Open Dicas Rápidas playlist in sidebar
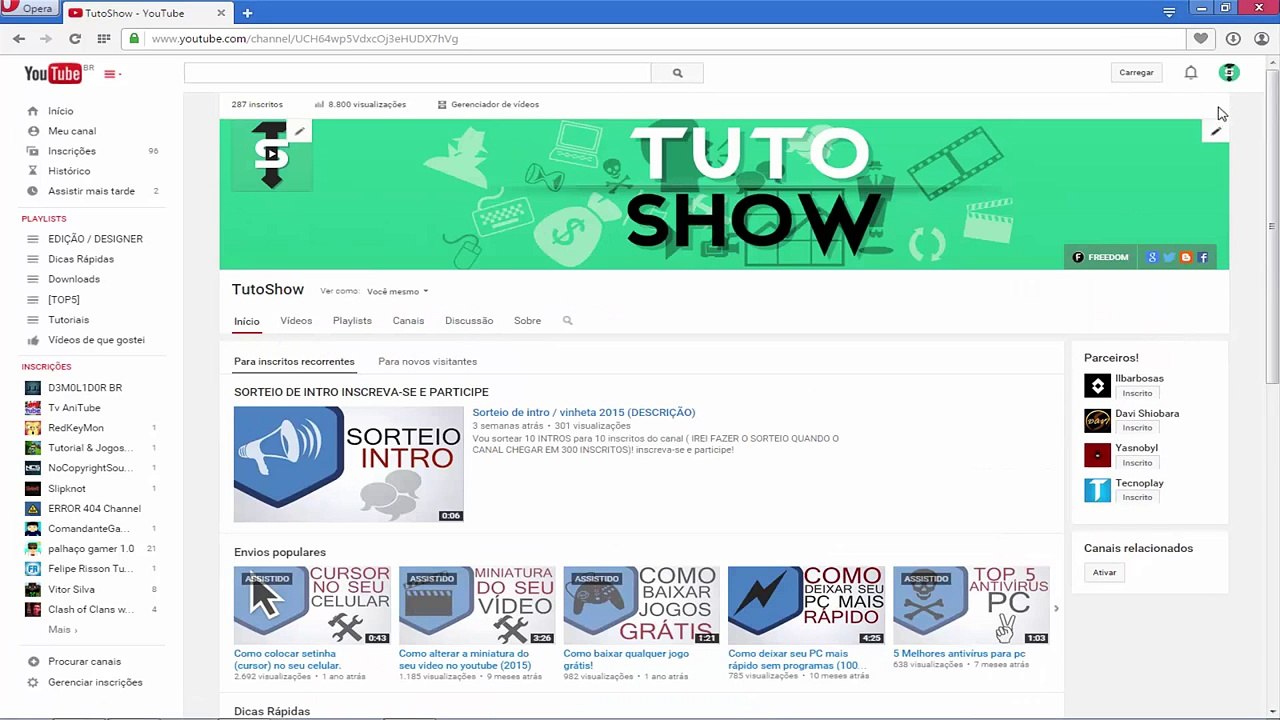 pyautogui.click(x=81, y=259)
